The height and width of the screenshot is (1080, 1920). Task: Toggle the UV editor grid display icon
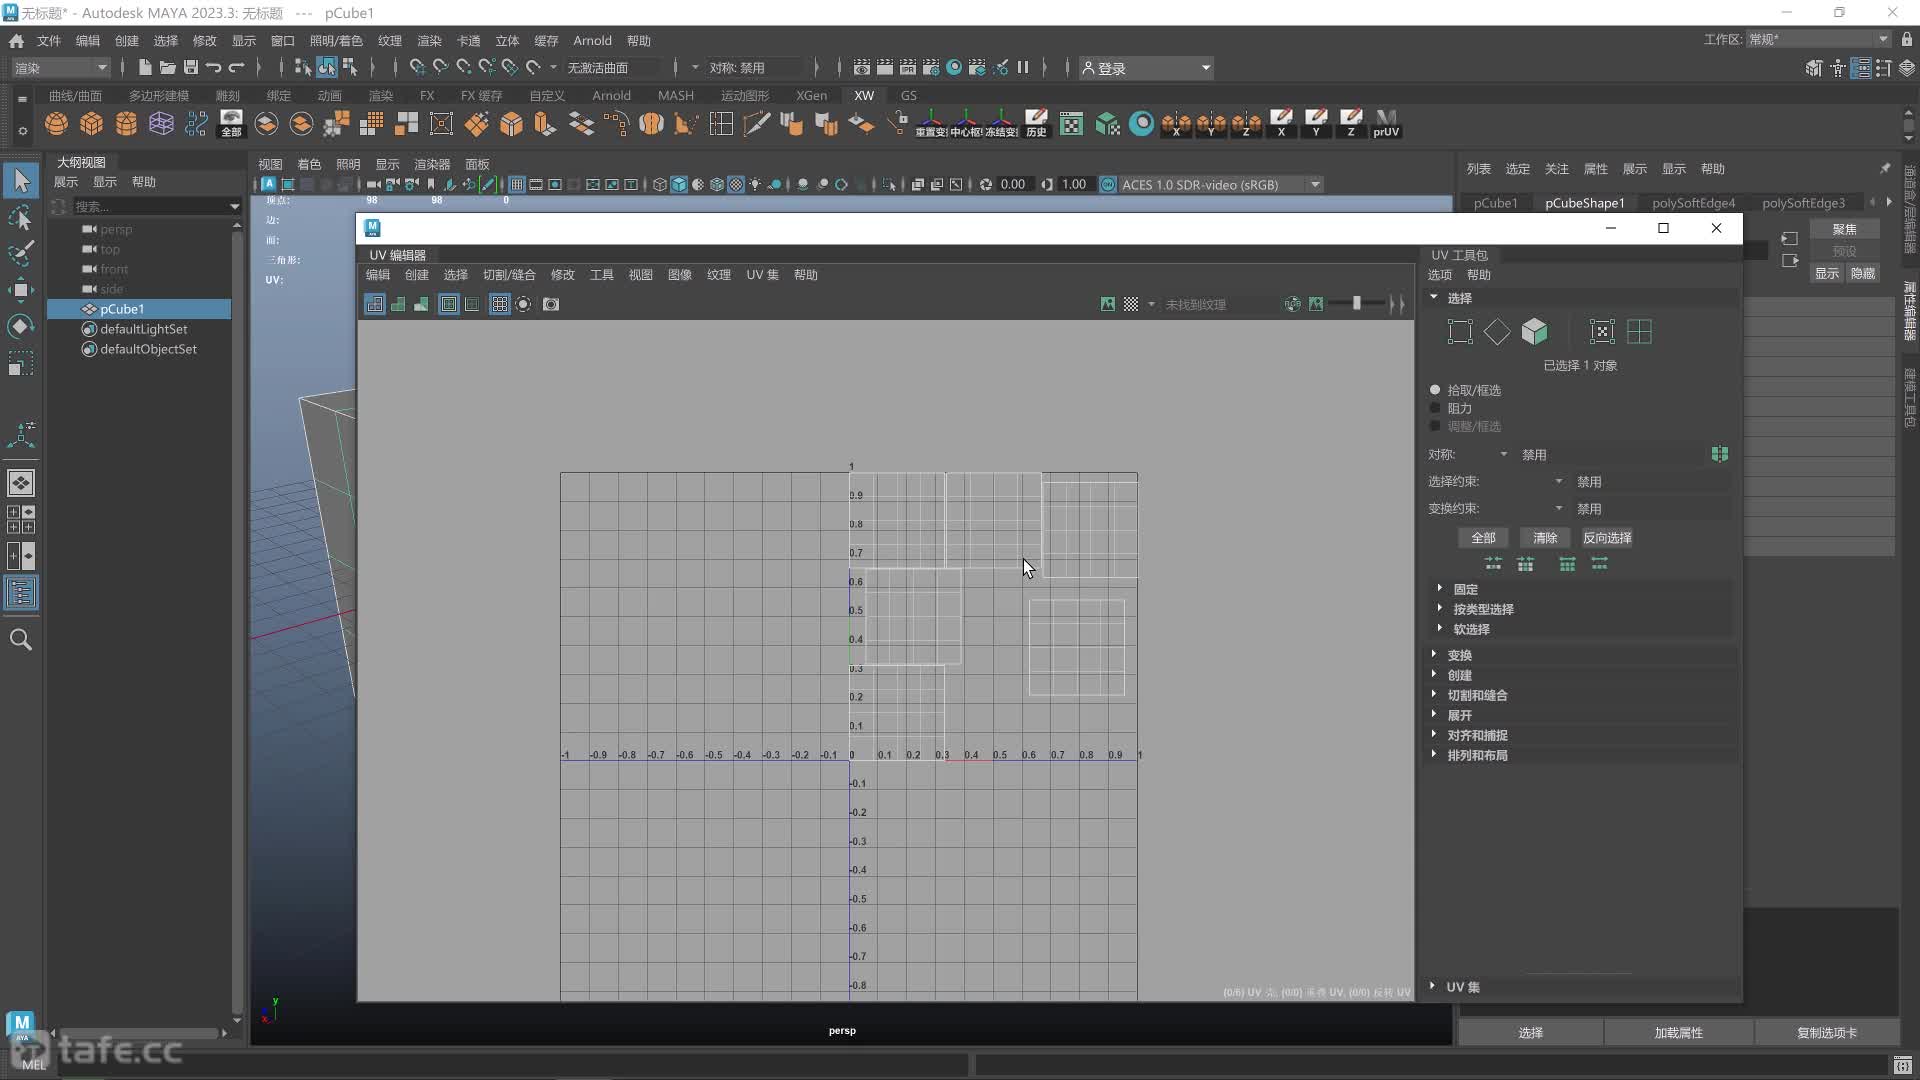pos(499,304)
